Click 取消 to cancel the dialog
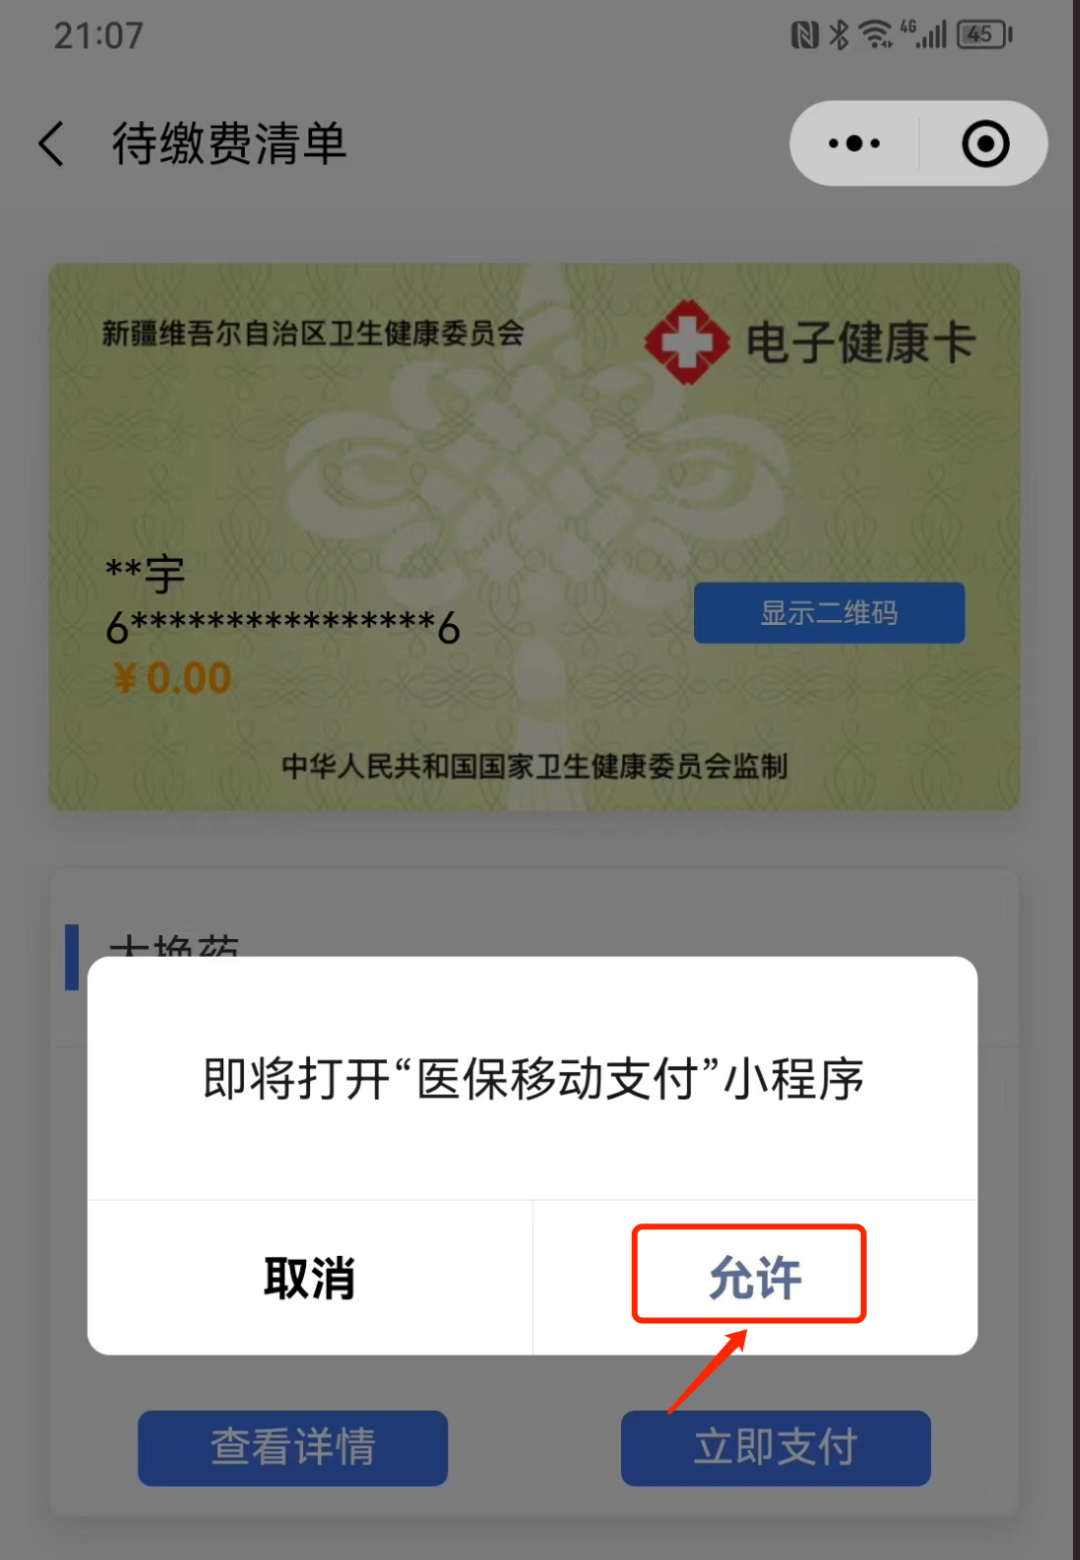 [310, 1278]
